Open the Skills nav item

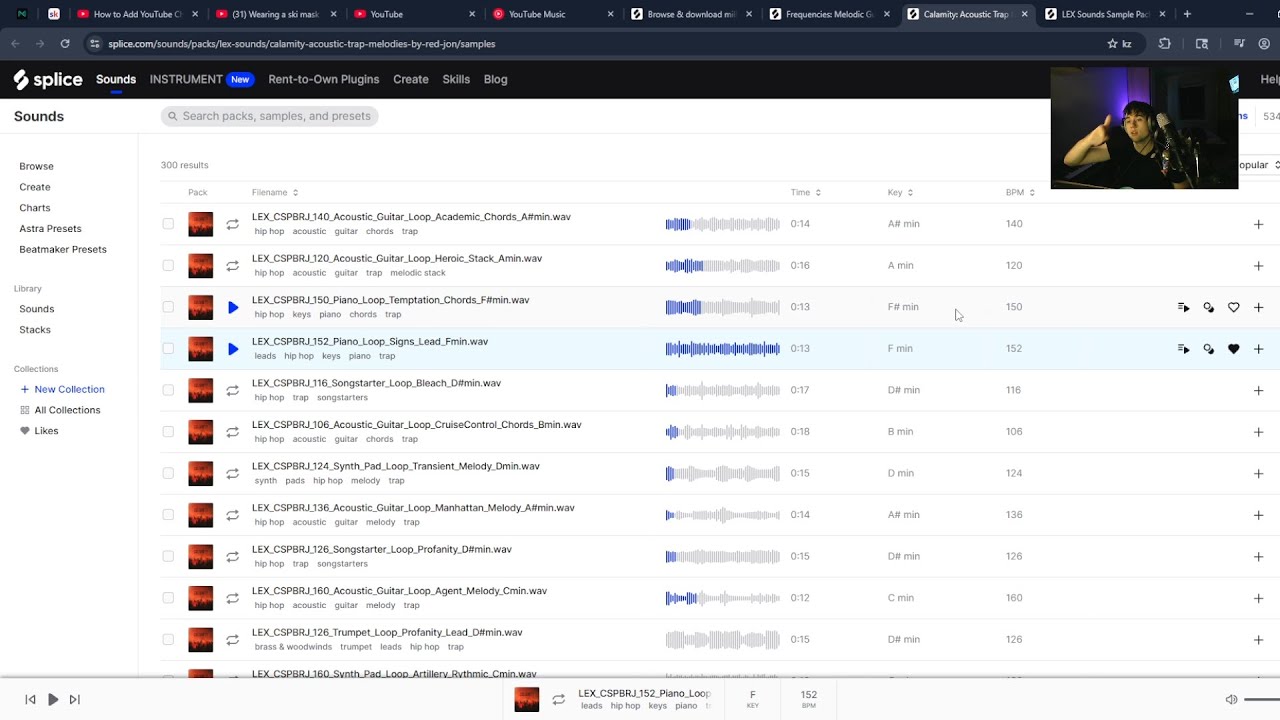456,80
